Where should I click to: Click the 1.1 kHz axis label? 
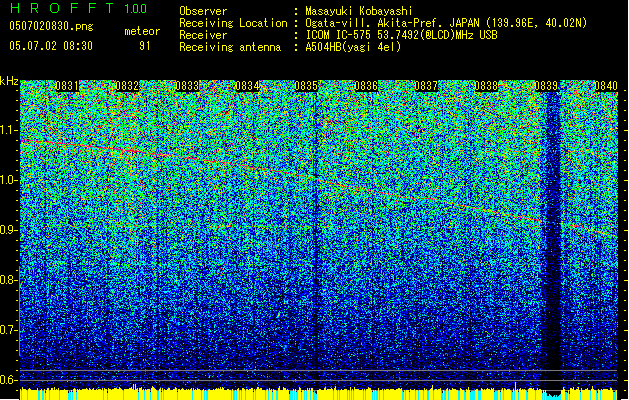click(x=8, y=130)
